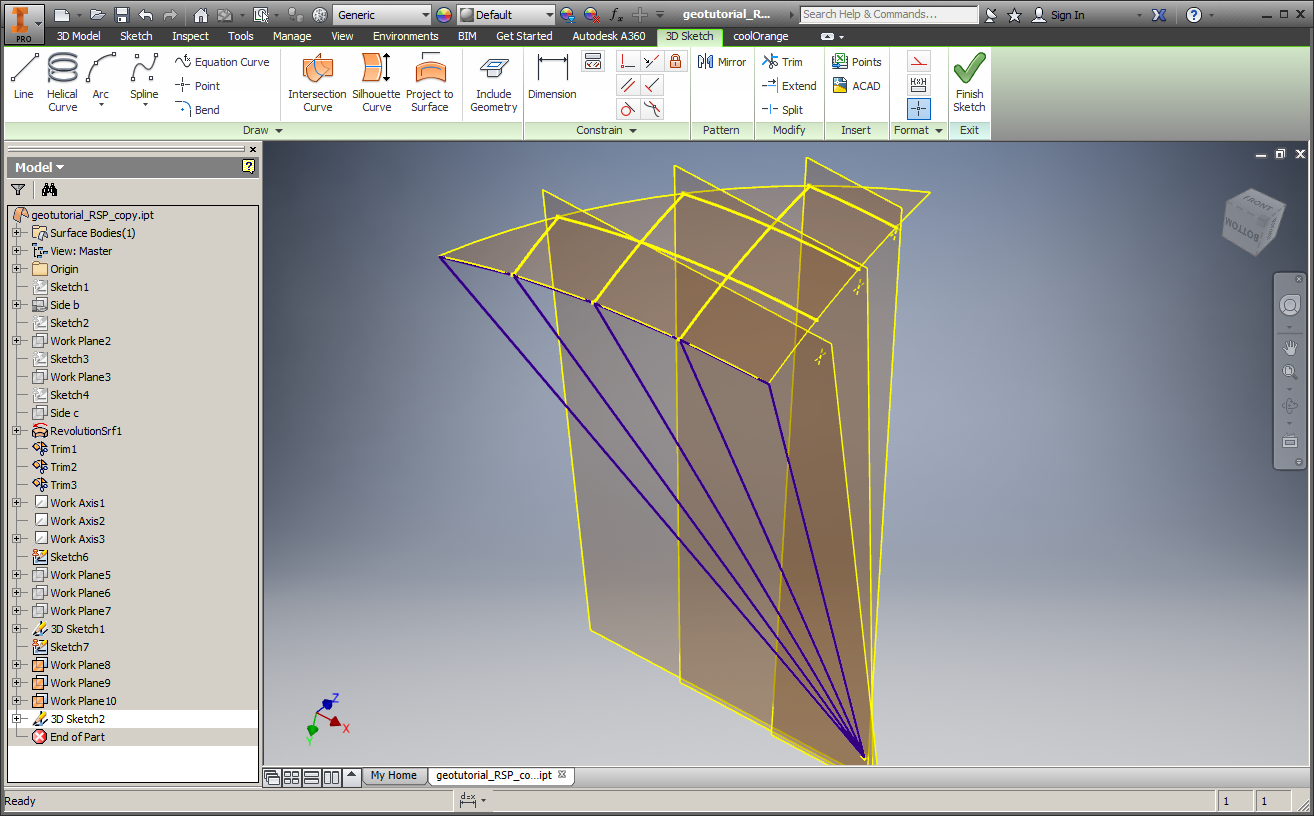Viewport: 1314px width, 816px height.
Task: Click the Save icon in quick access toolbar
Action: point(121,15)
